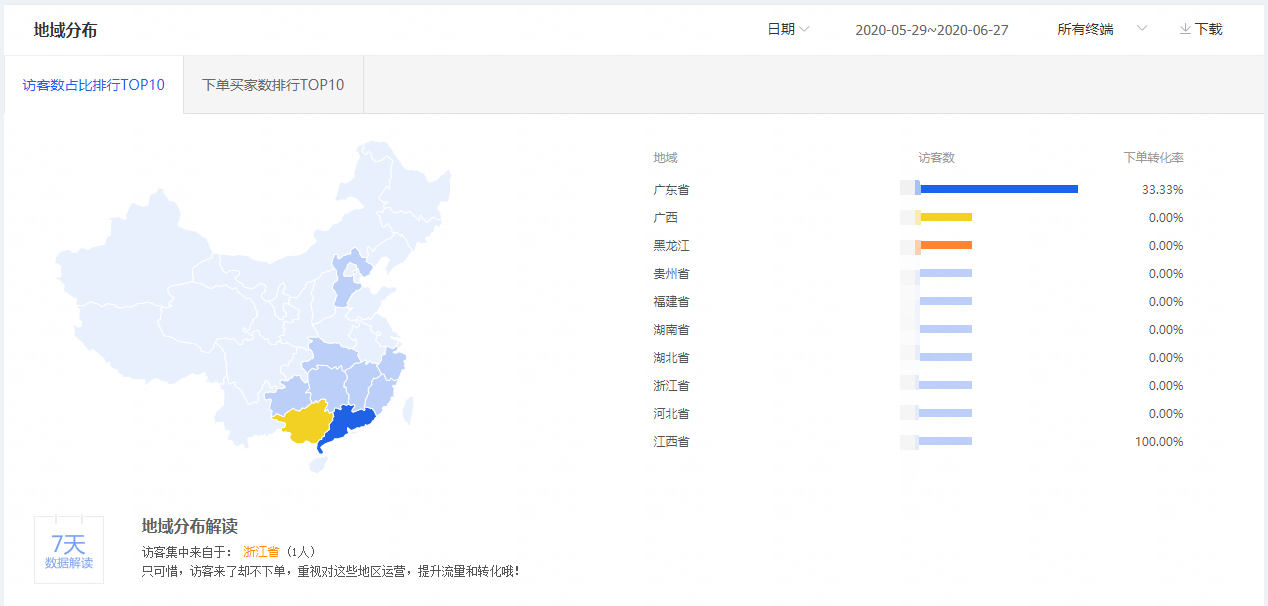Click date range 2020-05-29~2020-06-27

(x=931, y=30)
